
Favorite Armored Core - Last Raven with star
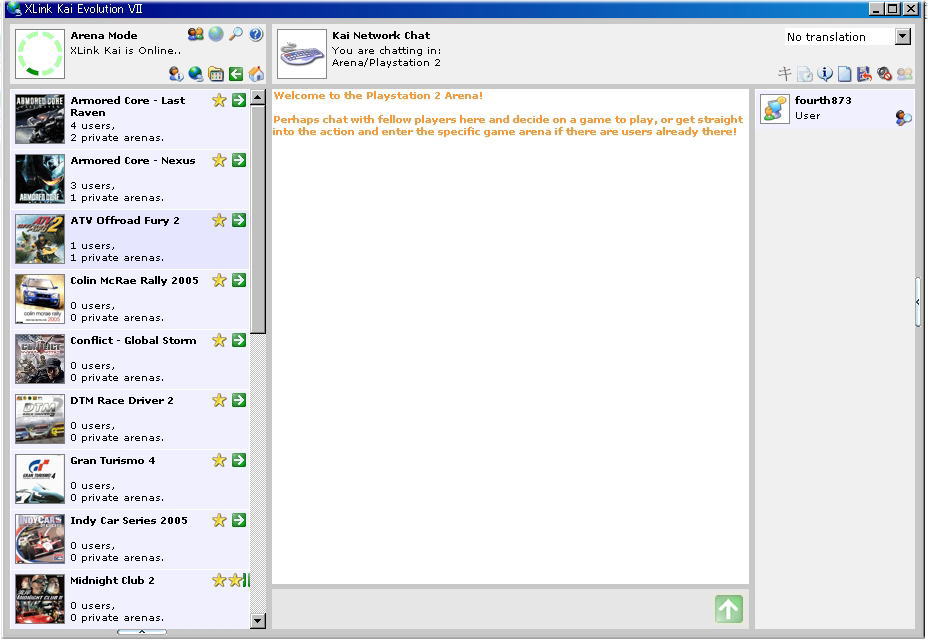(219, 100)
